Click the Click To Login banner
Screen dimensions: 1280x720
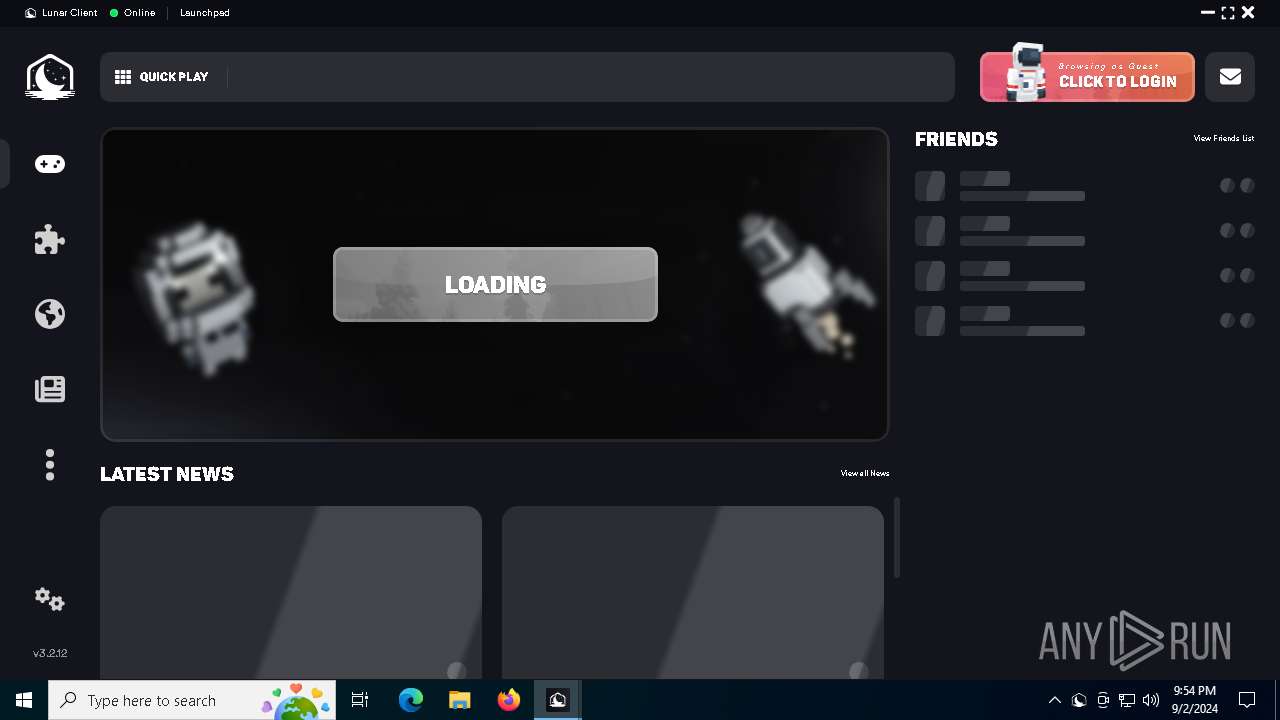click(x=1087, y=77)
